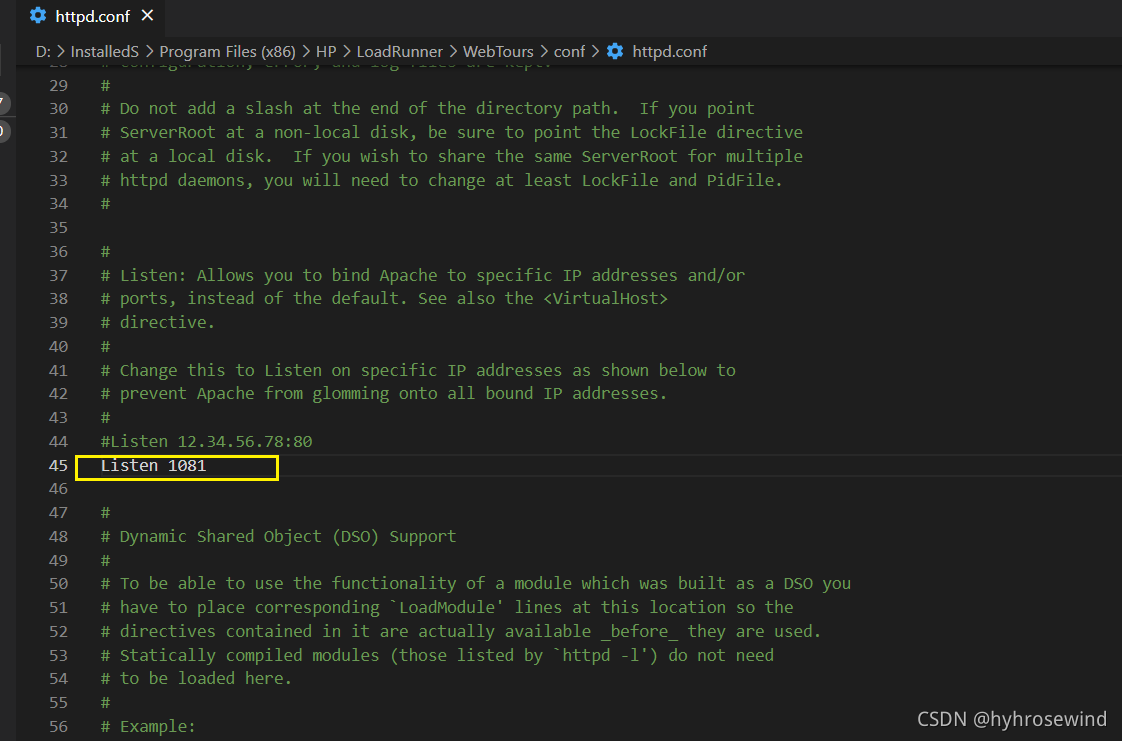Click the 'ports, instead of the default' line
The height and width of the screenshot is (741, 1122).
384,298
